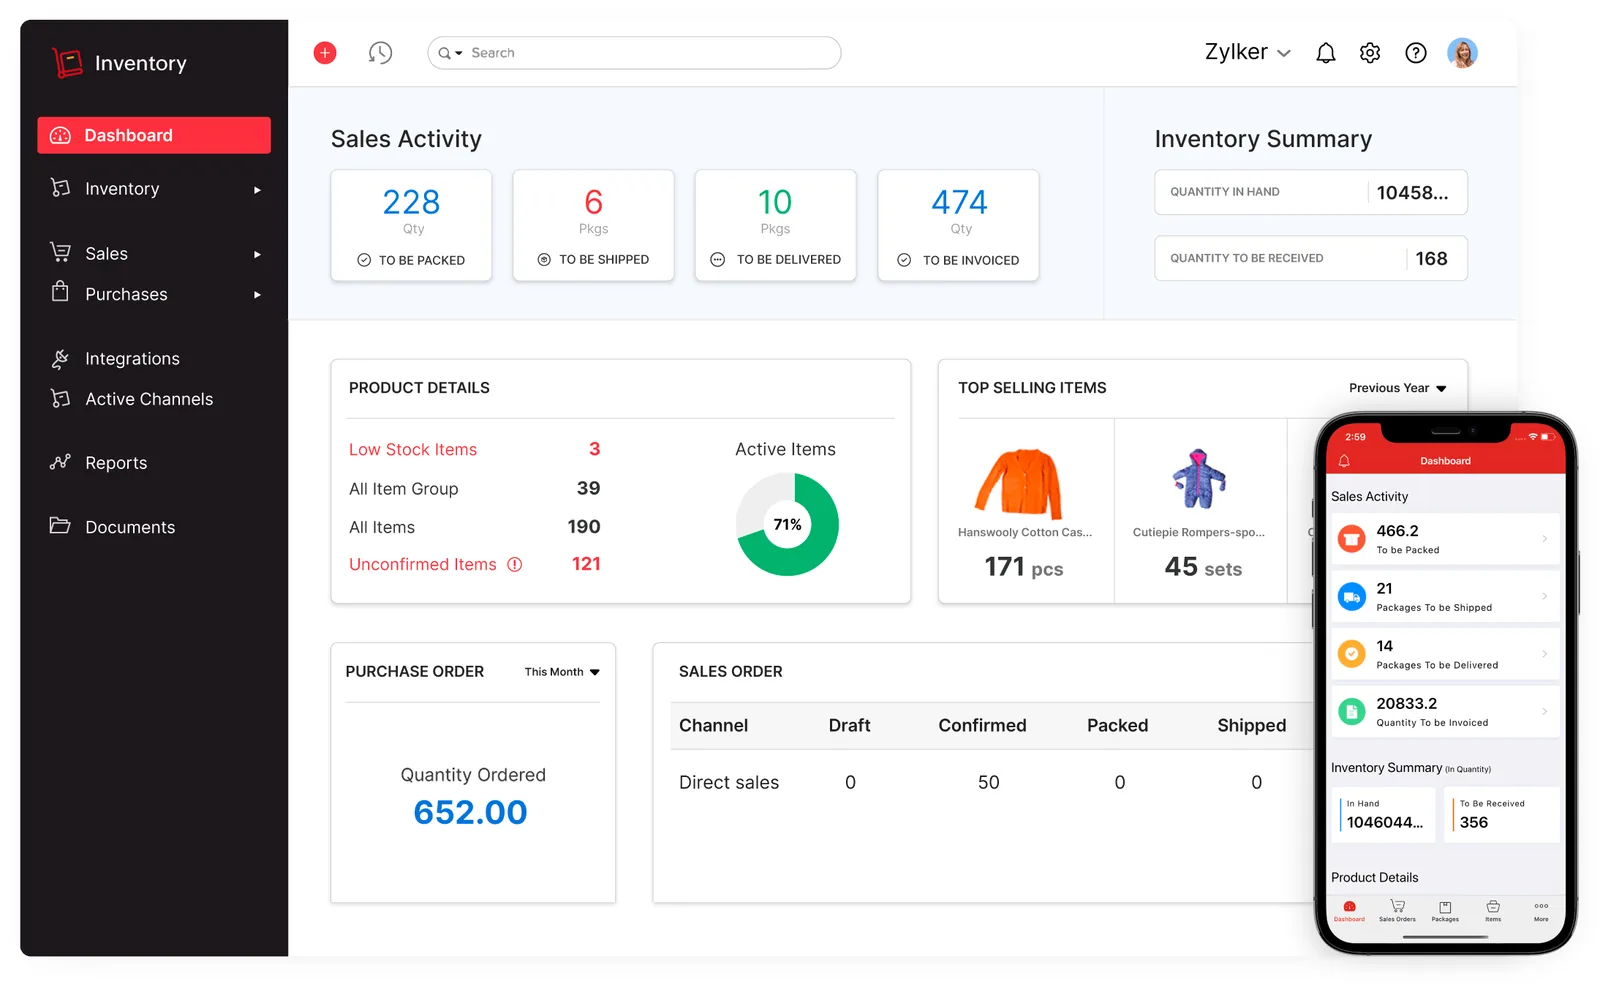Click the 71% Active Items donut chart
Screen dimensions: 1600x984
point(788,525)
